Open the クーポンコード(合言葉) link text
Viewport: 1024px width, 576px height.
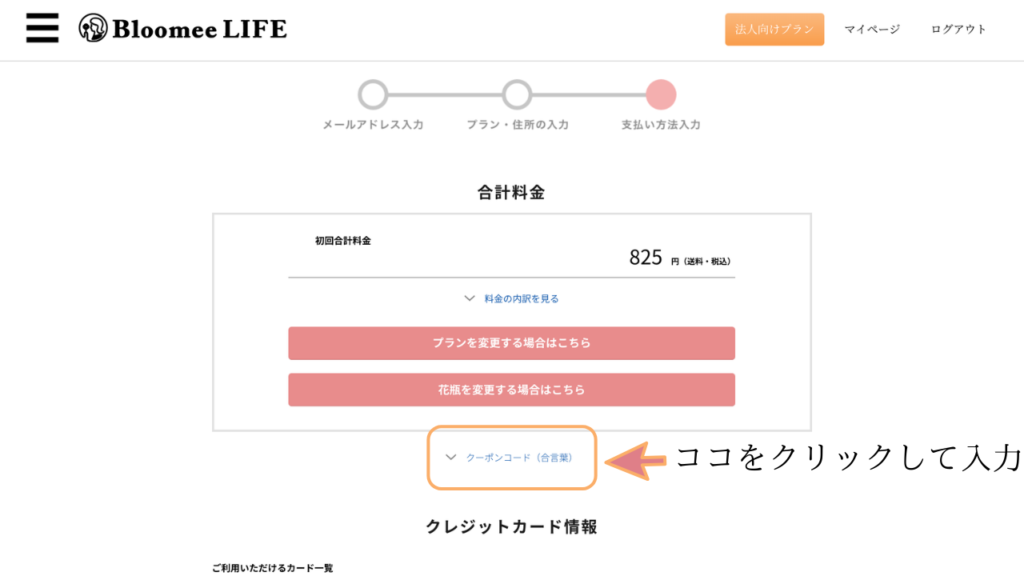519,458
